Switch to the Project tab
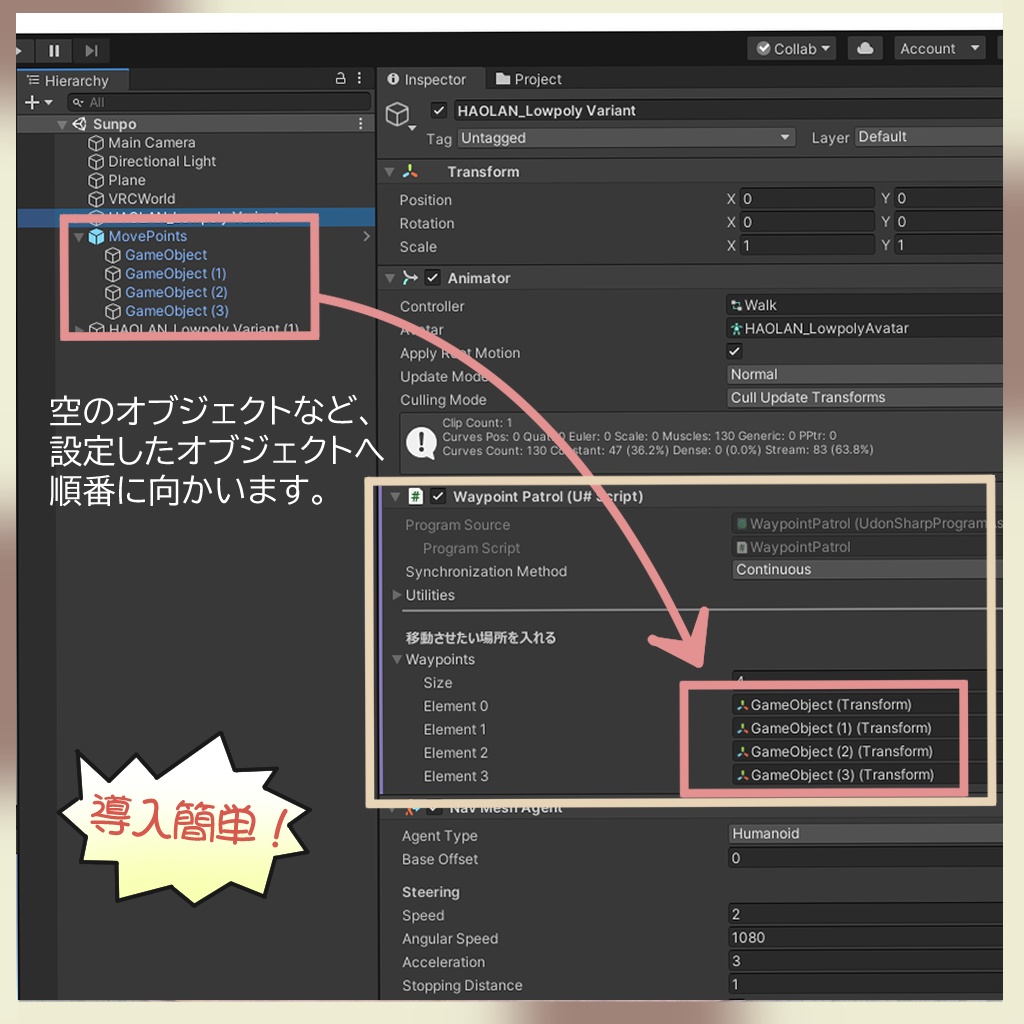 click(529, 80)
